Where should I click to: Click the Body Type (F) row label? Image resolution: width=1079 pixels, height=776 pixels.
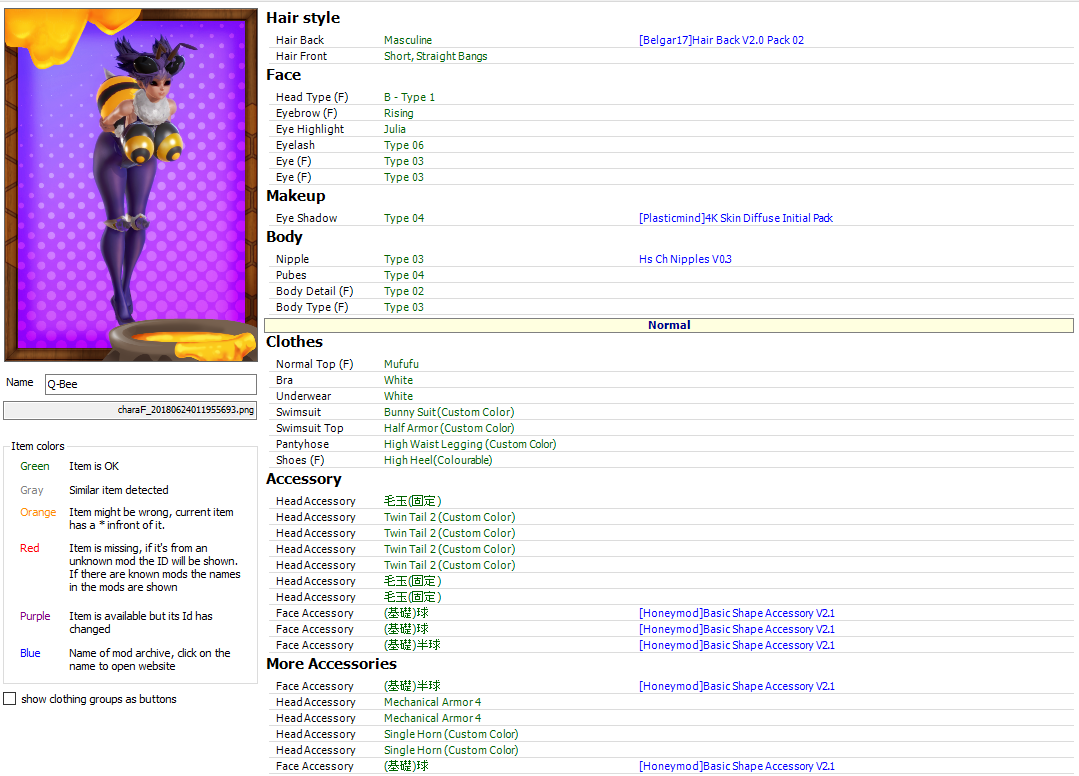coord(312,308)
